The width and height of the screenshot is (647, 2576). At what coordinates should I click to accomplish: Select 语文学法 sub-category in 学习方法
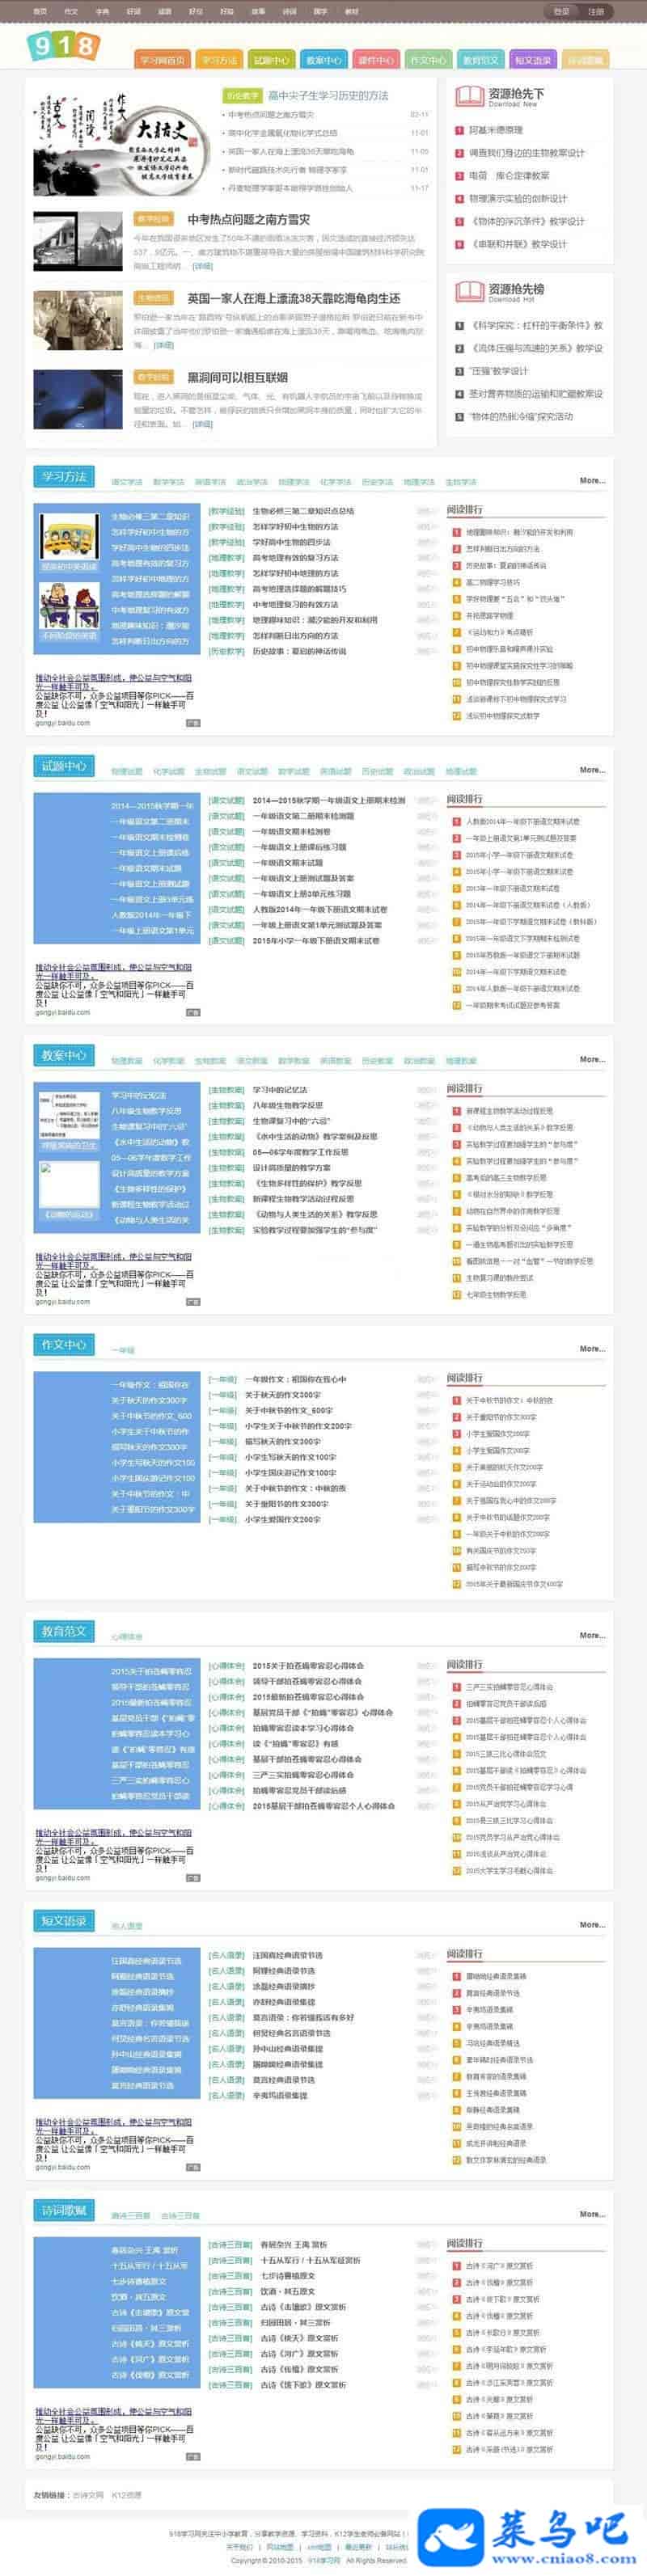tap(126, 482)
